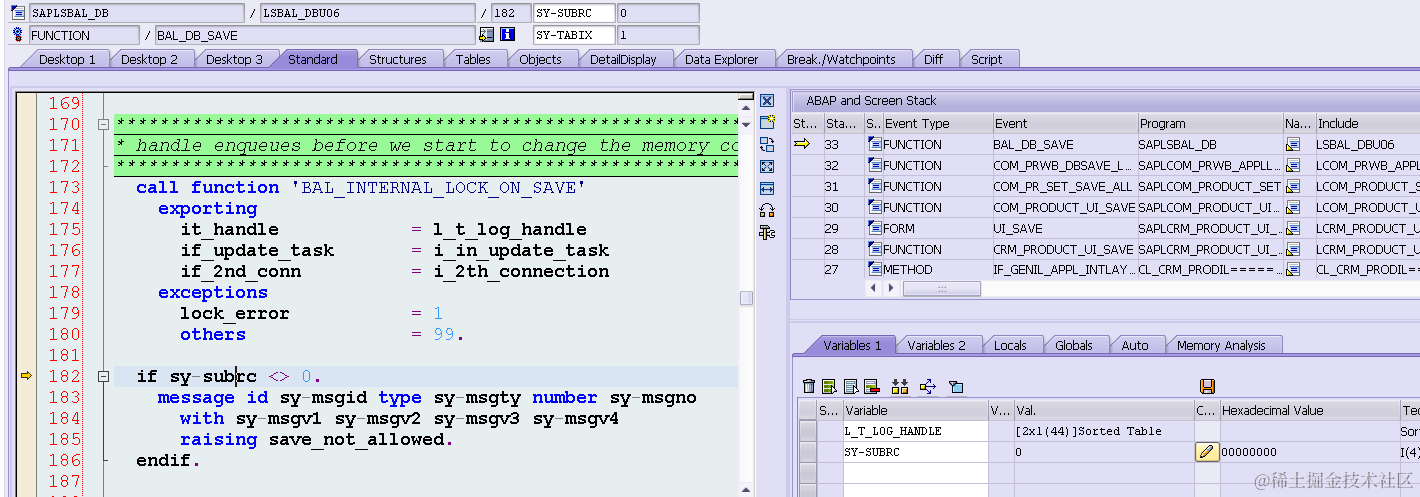Click stack left-arrow scroll button
Screen dimensions: 1420x497
[x=874, y=288]
